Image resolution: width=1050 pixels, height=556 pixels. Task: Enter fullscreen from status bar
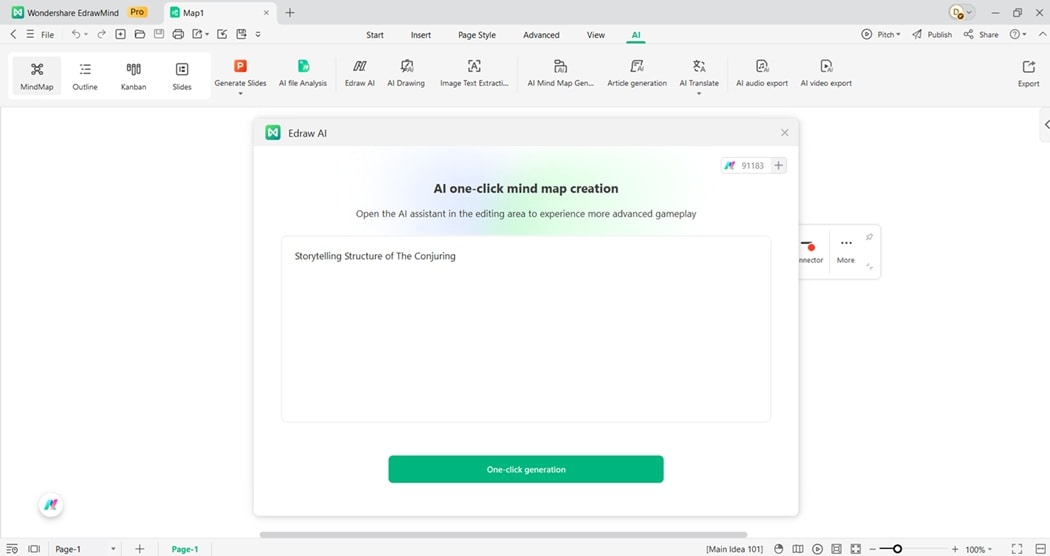pyautogui.click(x=1017, y=549)
